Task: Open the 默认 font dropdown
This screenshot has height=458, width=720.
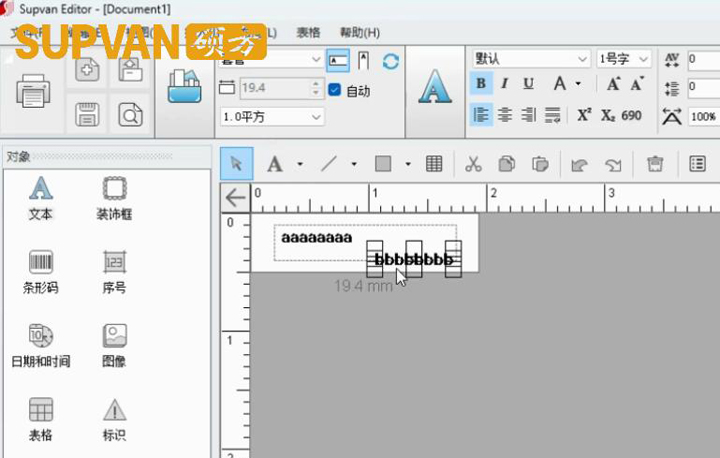Action: pos(531,59)
